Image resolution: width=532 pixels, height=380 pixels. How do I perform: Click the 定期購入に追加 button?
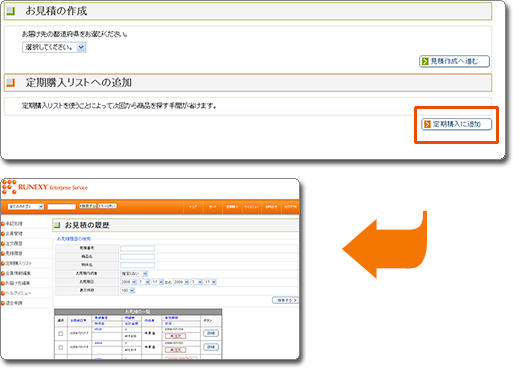456,124
